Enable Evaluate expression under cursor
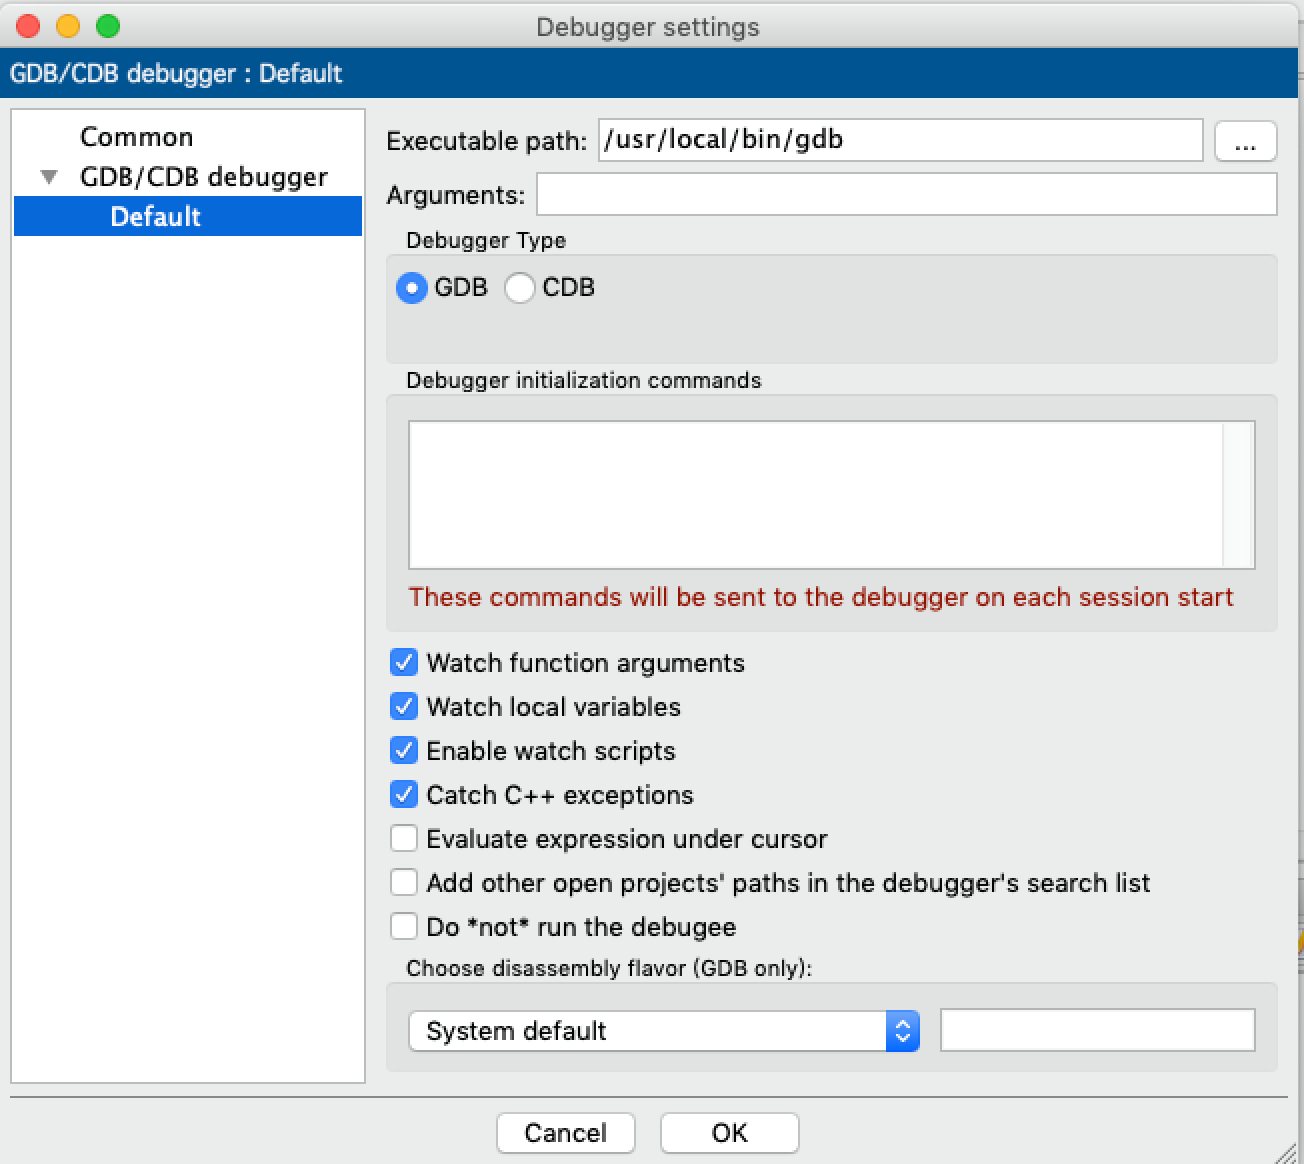 click(404, 839)
